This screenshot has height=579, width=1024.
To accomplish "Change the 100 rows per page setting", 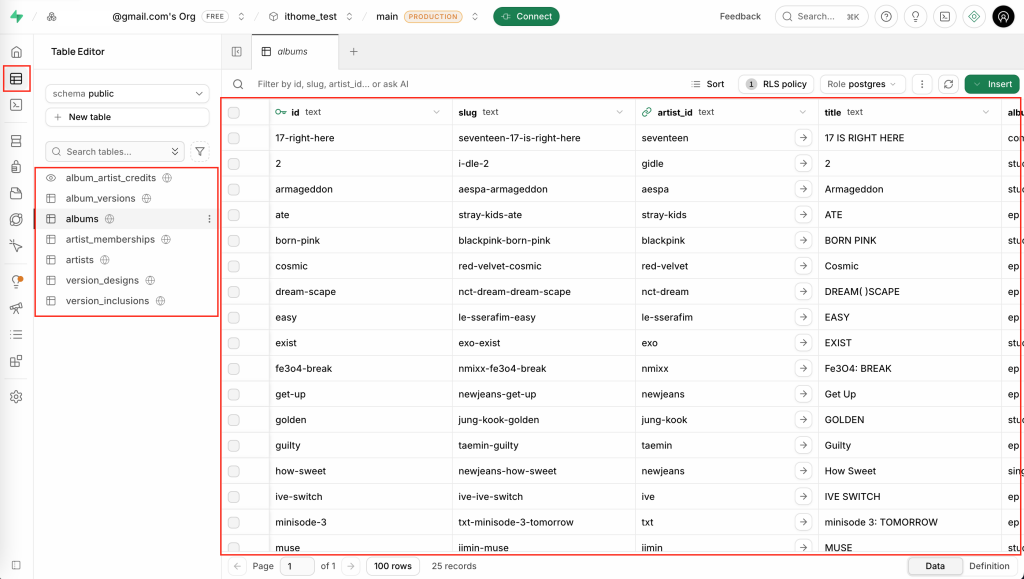I will point(393,566).
